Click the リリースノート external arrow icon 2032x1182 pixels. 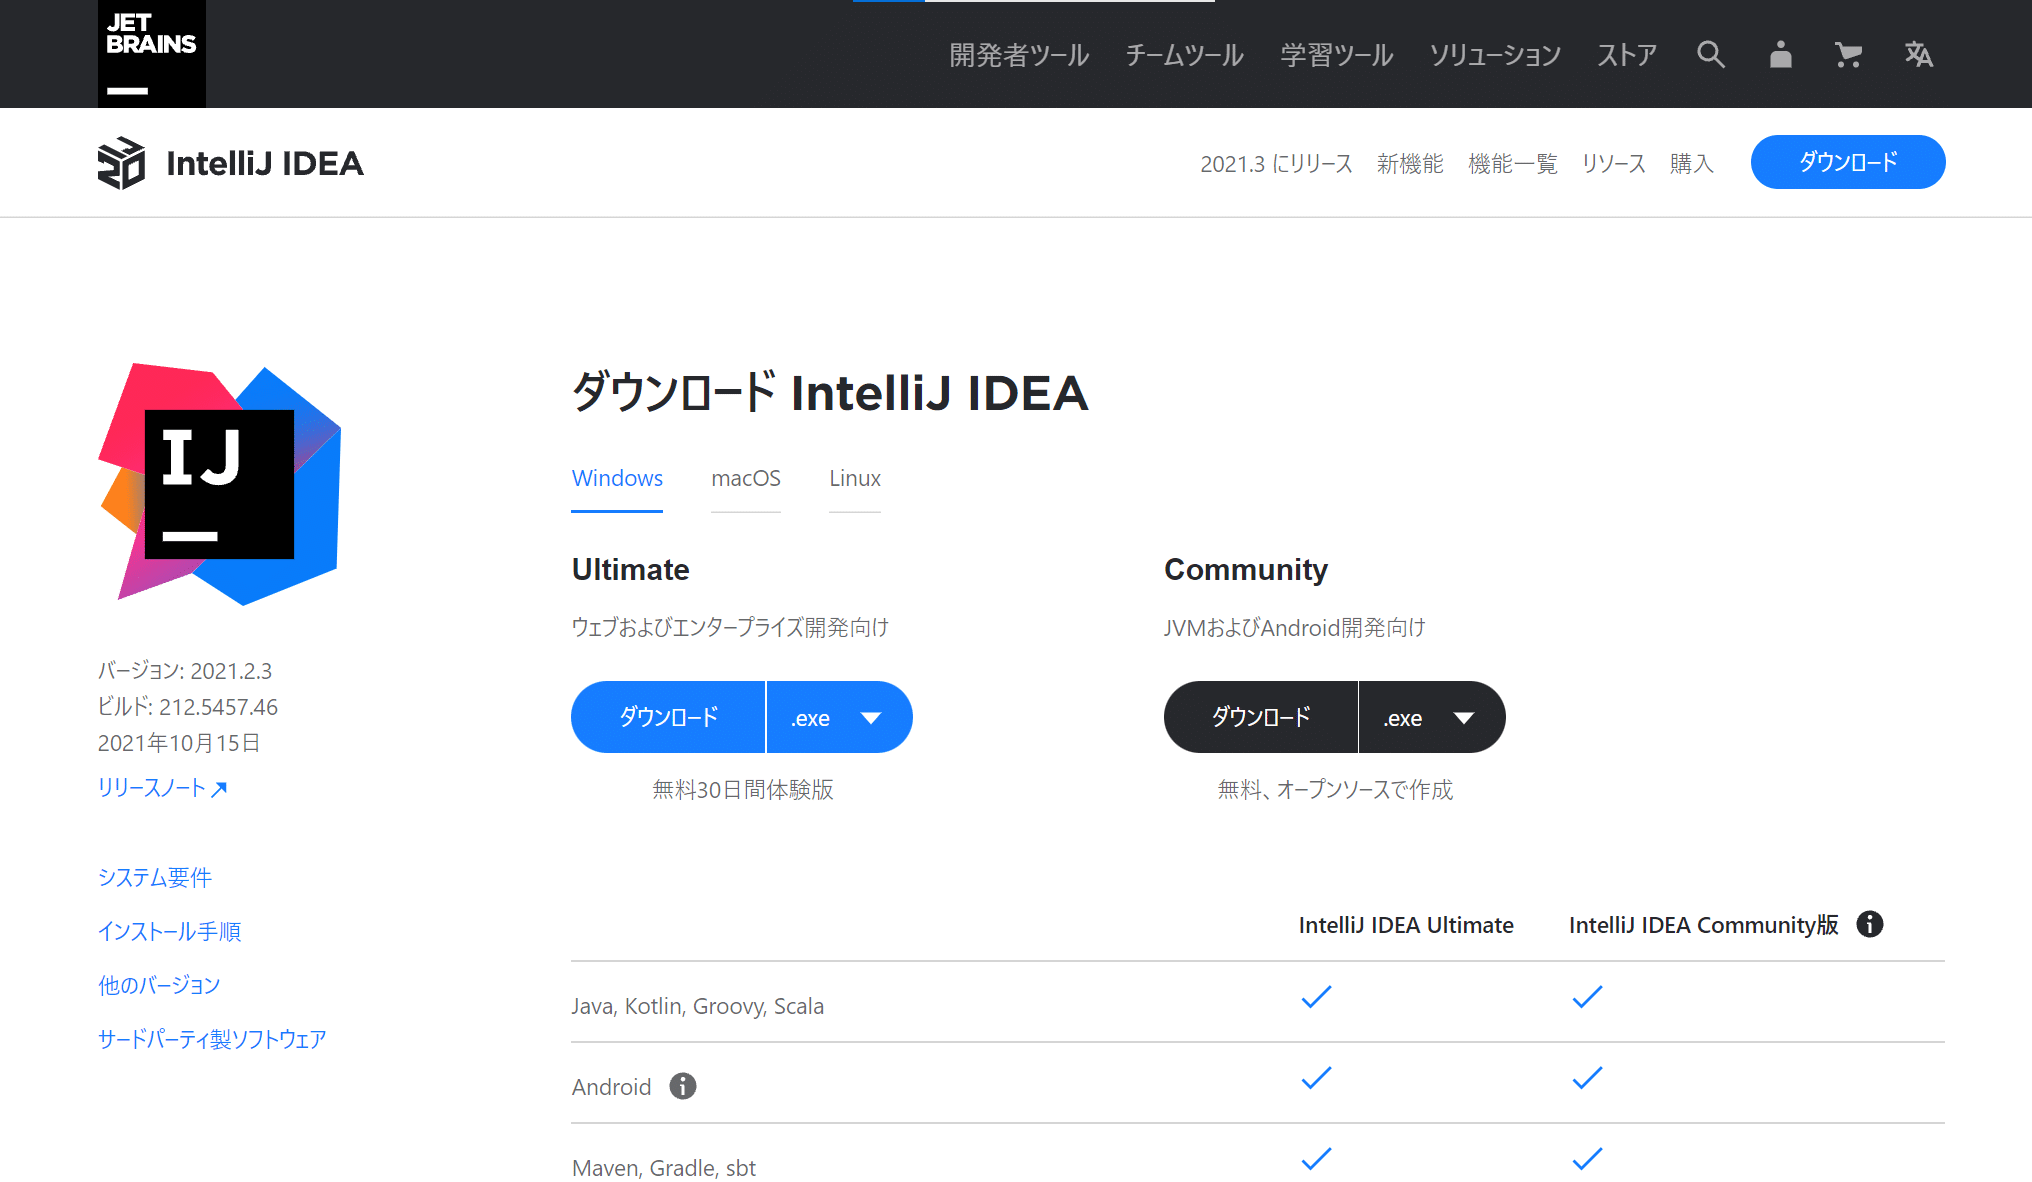coord(219,789)
